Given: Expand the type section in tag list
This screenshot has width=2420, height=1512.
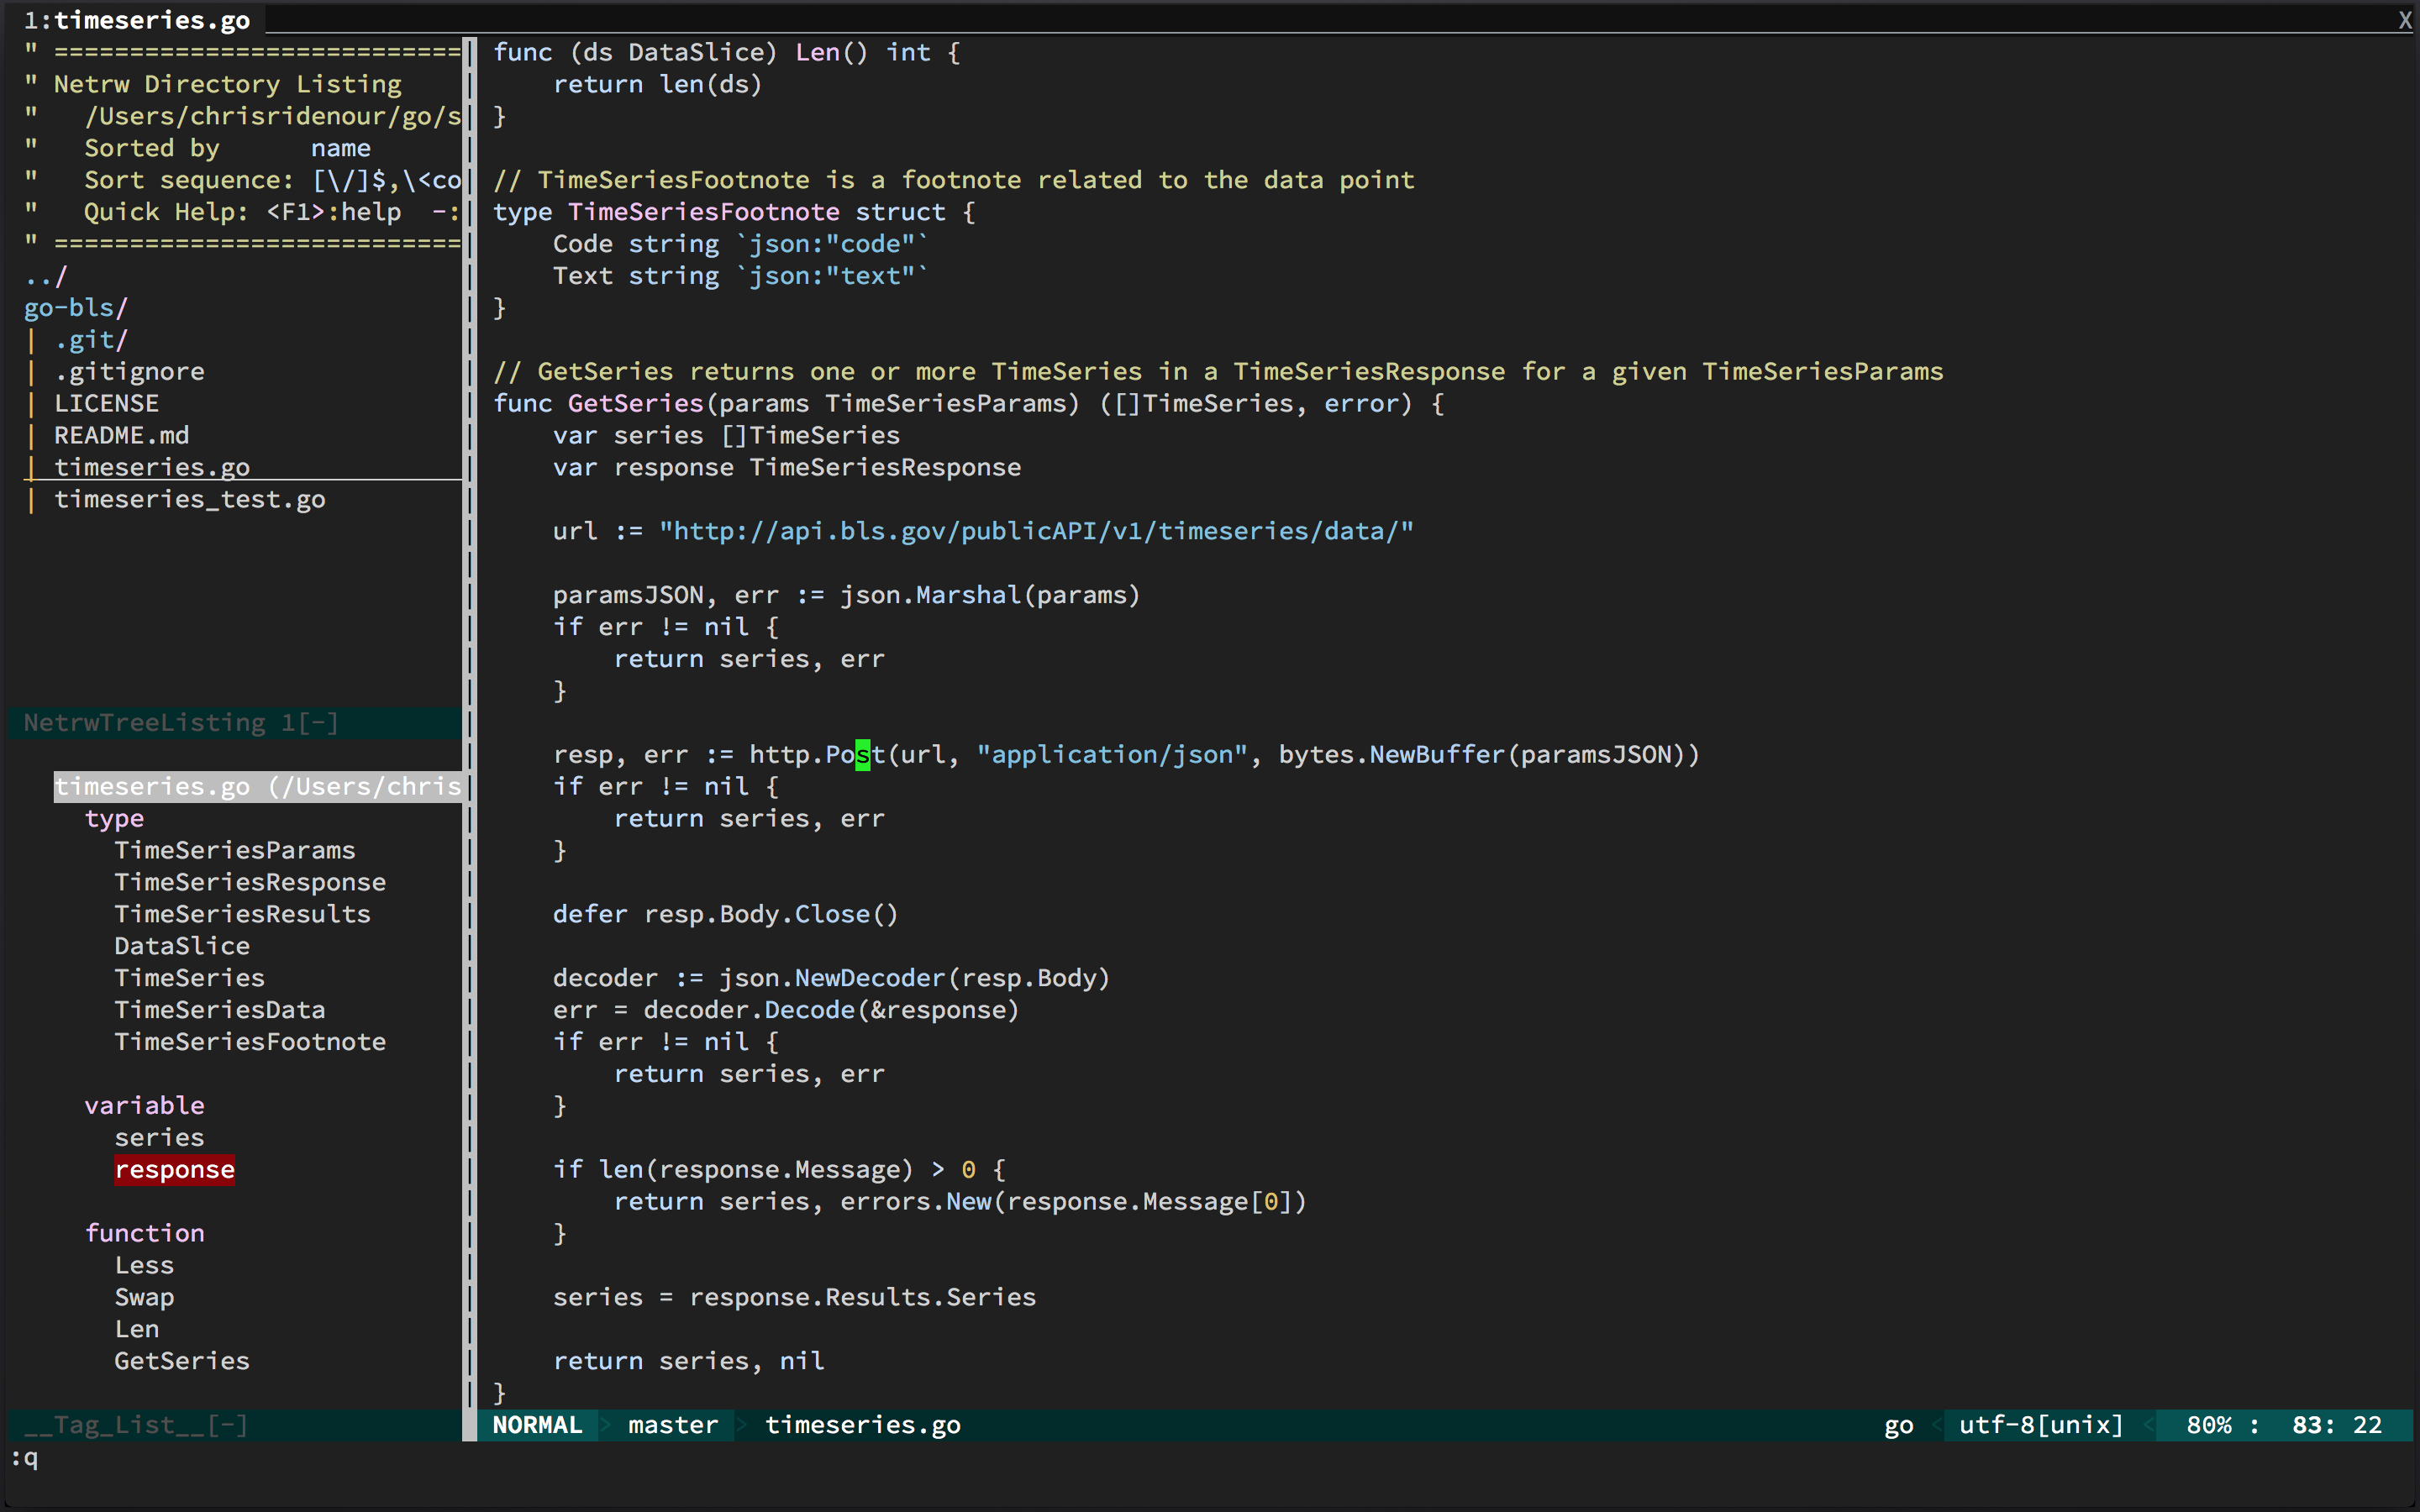Looking at the screenshot, I should (x=113, y=817).
